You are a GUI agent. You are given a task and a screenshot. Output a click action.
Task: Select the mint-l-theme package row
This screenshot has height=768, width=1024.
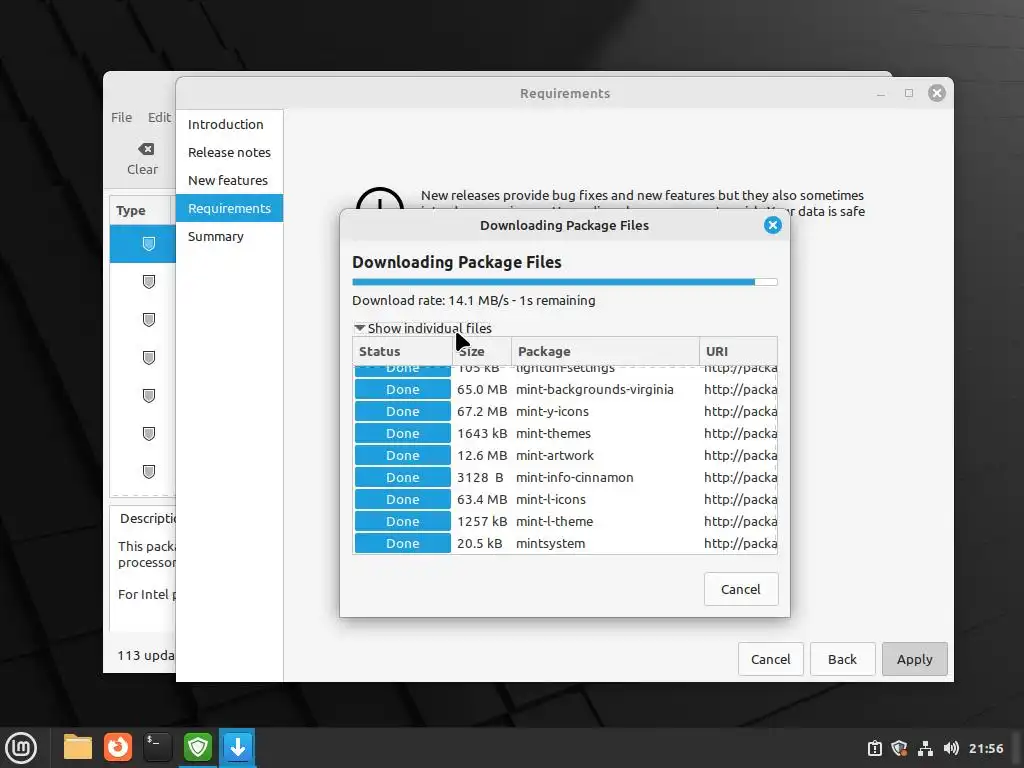tap(565, 521)
